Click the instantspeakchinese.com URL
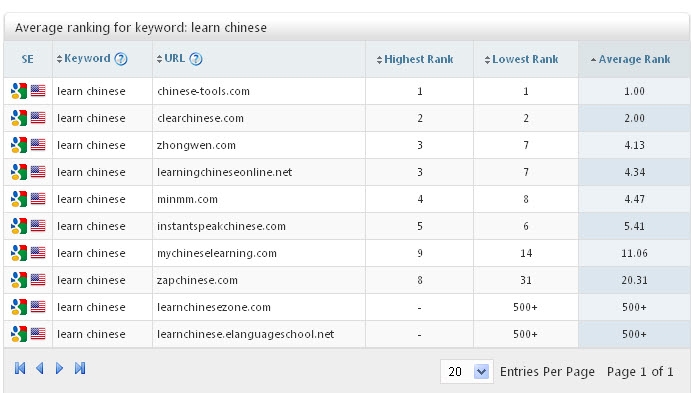The width and height of the screenshot is (691, 393). coord(221,226)
